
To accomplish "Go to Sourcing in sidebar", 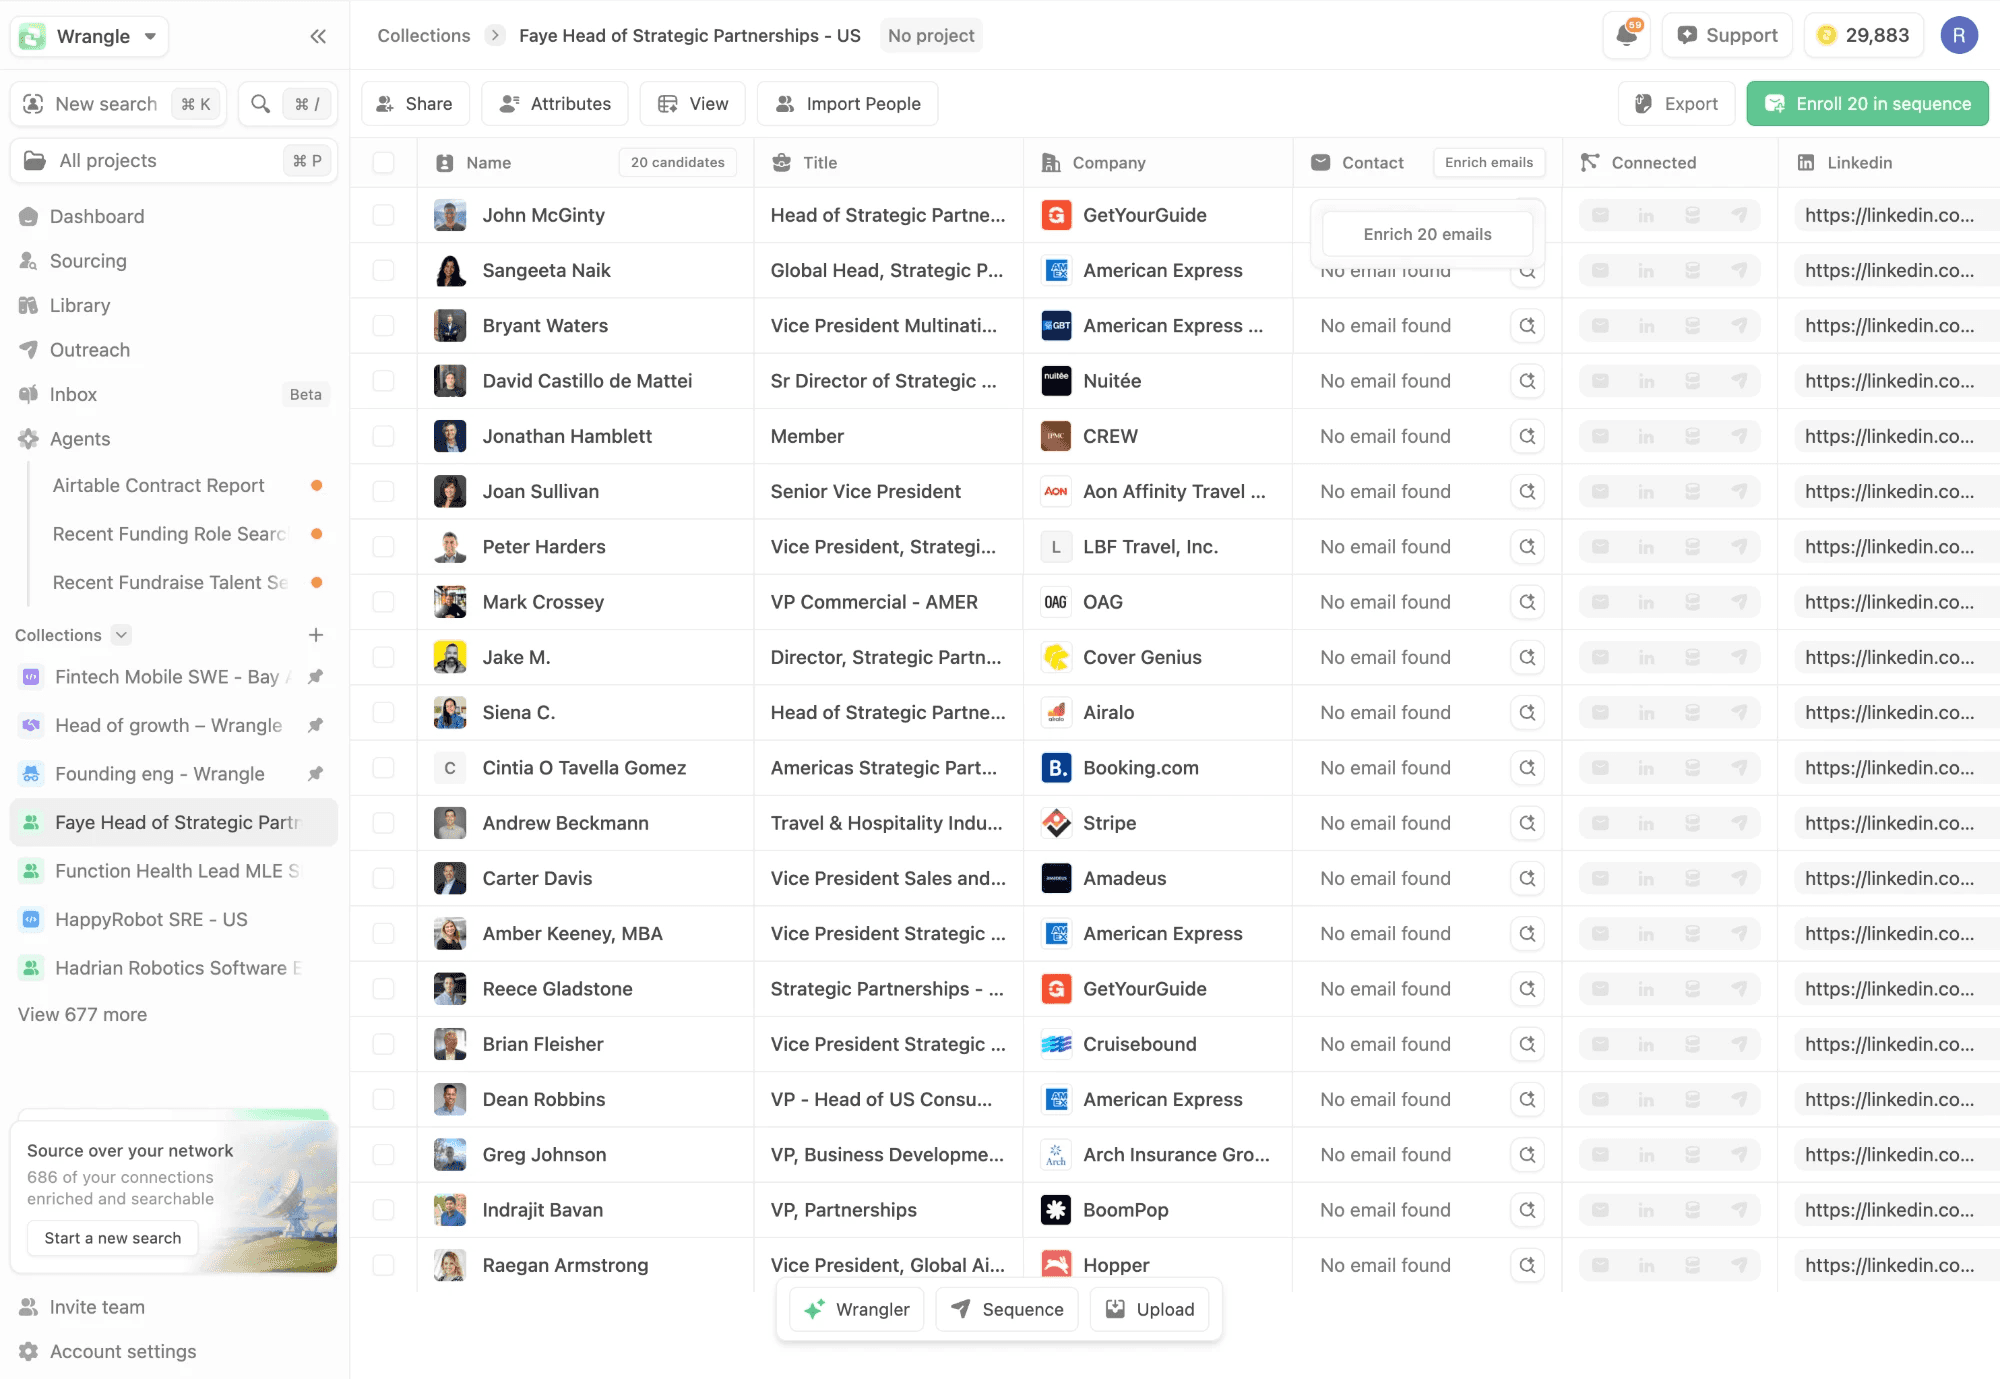I will click(88, 261).
